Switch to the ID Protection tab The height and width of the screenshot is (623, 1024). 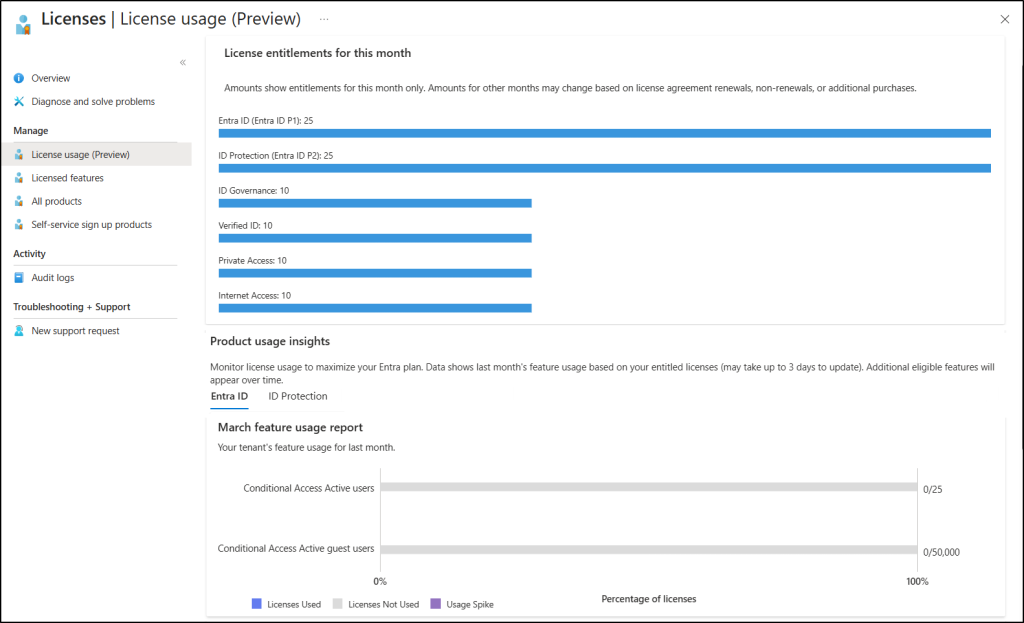pyautogui.click(x=297, y=396)
